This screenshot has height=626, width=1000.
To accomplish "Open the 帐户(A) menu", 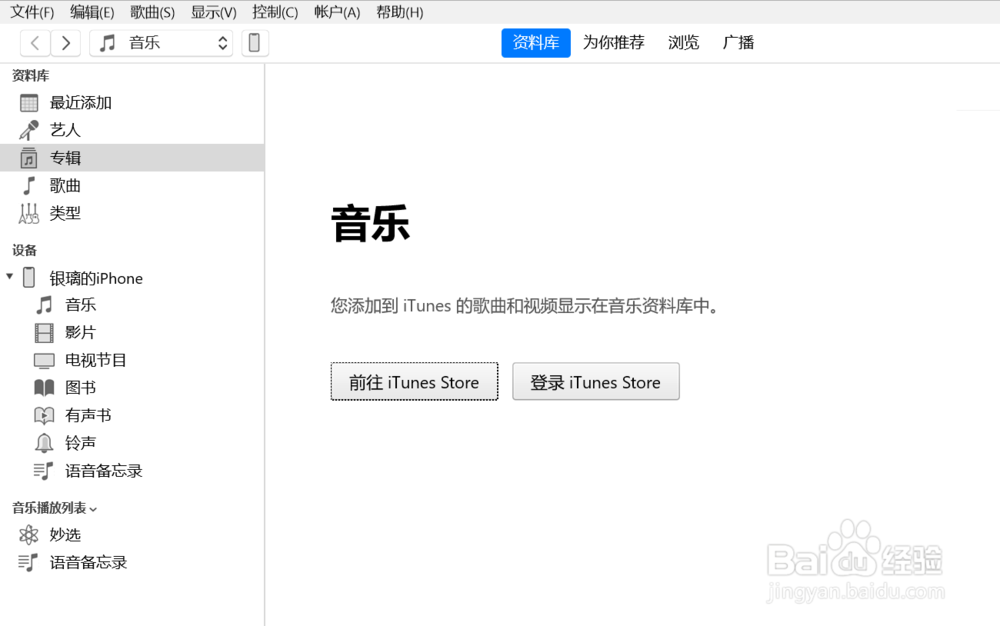I will click(337, 12).
